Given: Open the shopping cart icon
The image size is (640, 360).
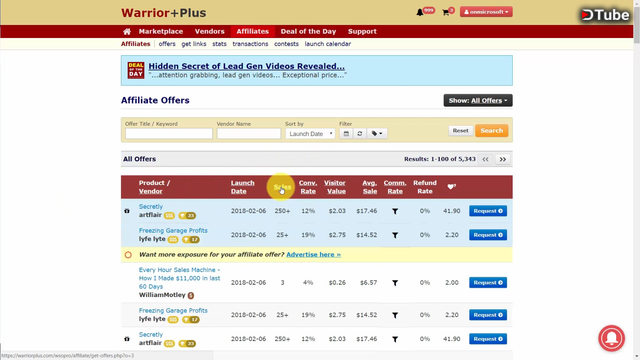Looking at the screenshot, I should 445,13.
